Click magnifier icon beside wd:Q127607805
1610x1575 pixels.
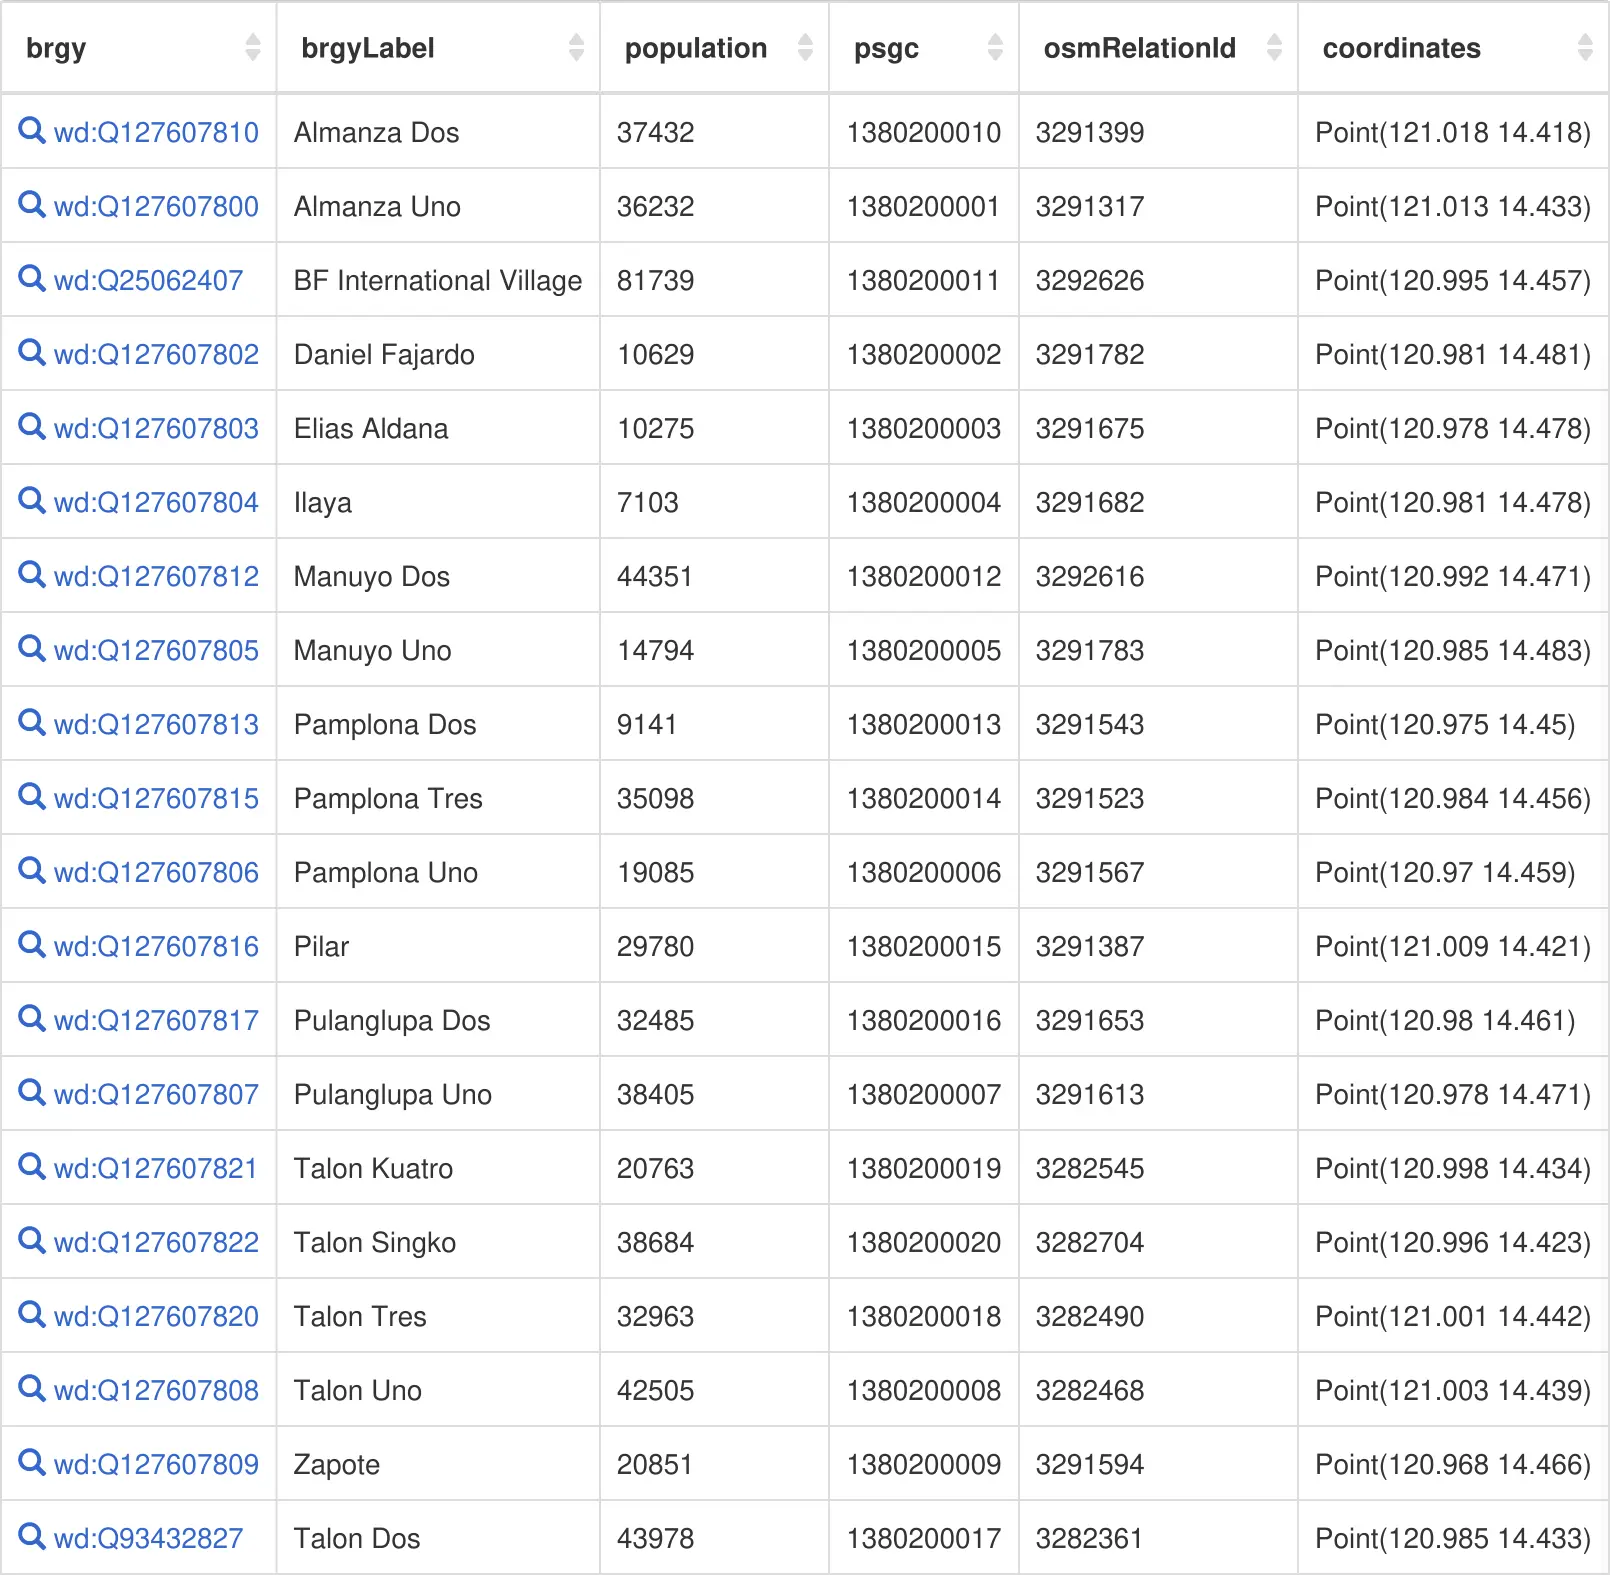point(32,648)
